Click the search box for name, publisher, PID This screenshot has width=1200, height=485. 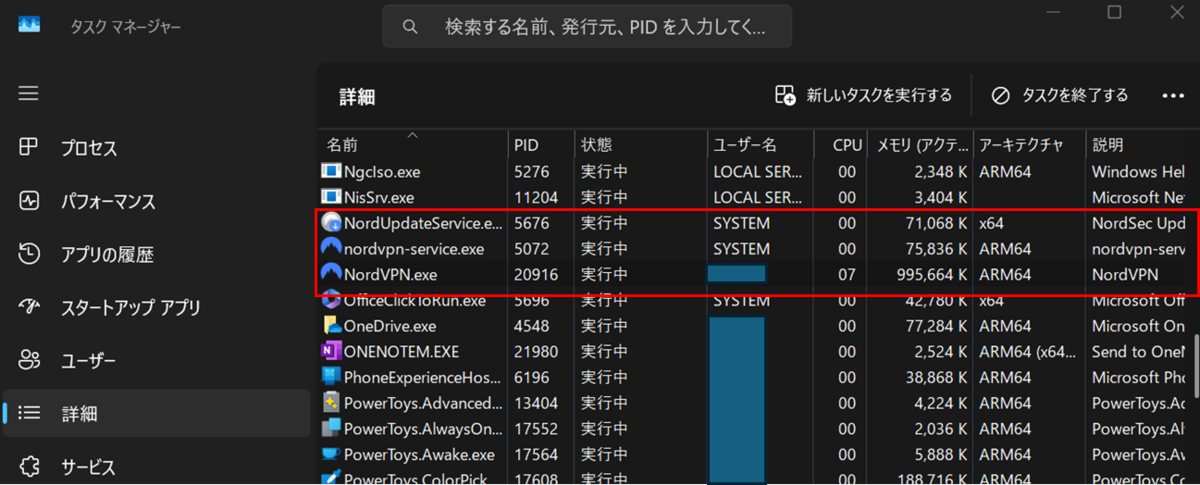(587, 26)
